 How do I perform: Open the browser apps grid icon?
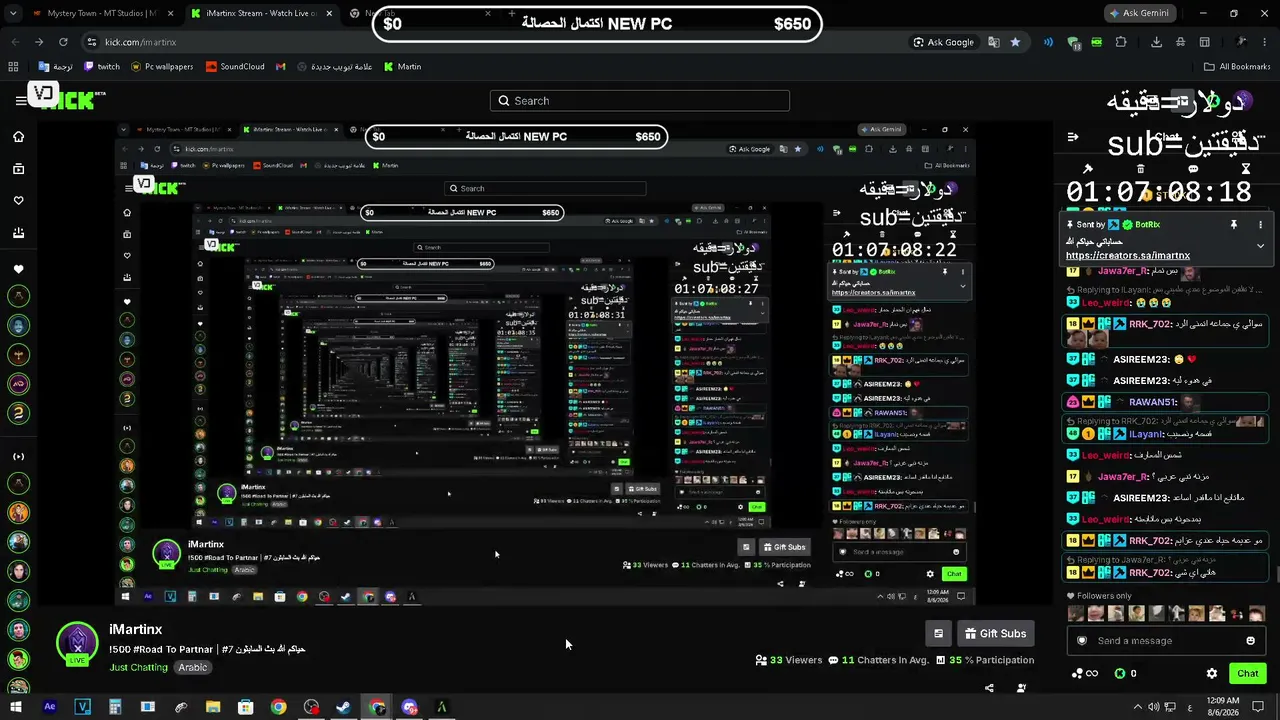coord(13,67)
